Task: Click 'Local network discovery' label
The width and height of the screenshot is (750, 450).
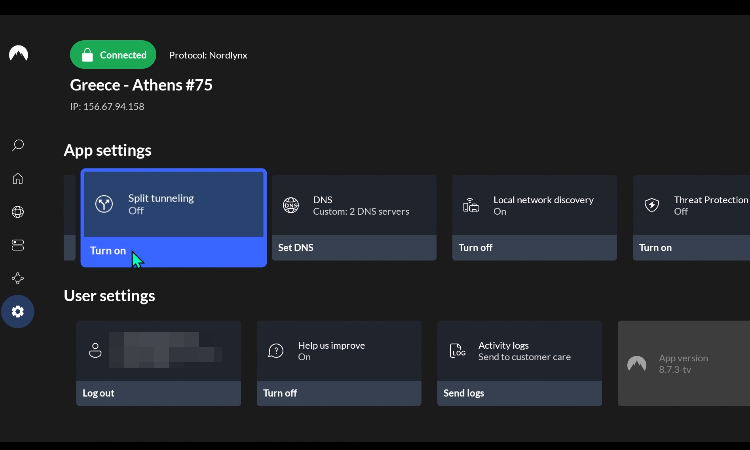Action: pos(543,199)
